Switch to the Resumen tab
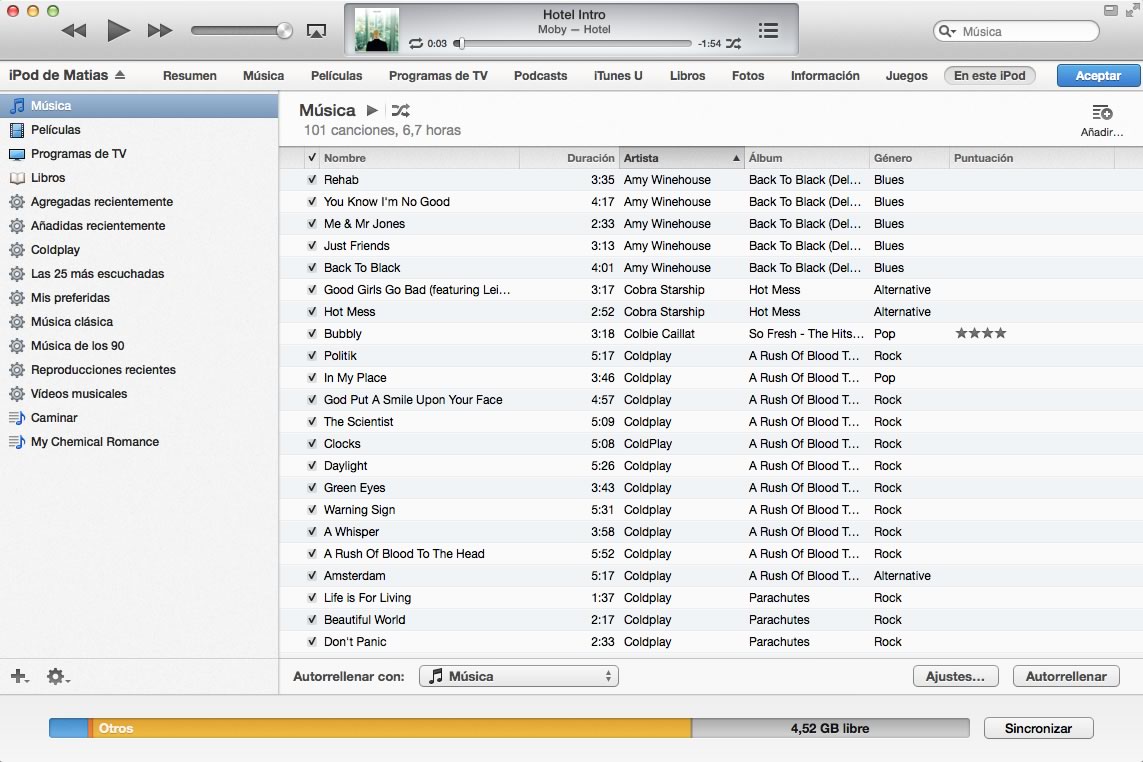The image size is (1143, 762). (190, 76)
